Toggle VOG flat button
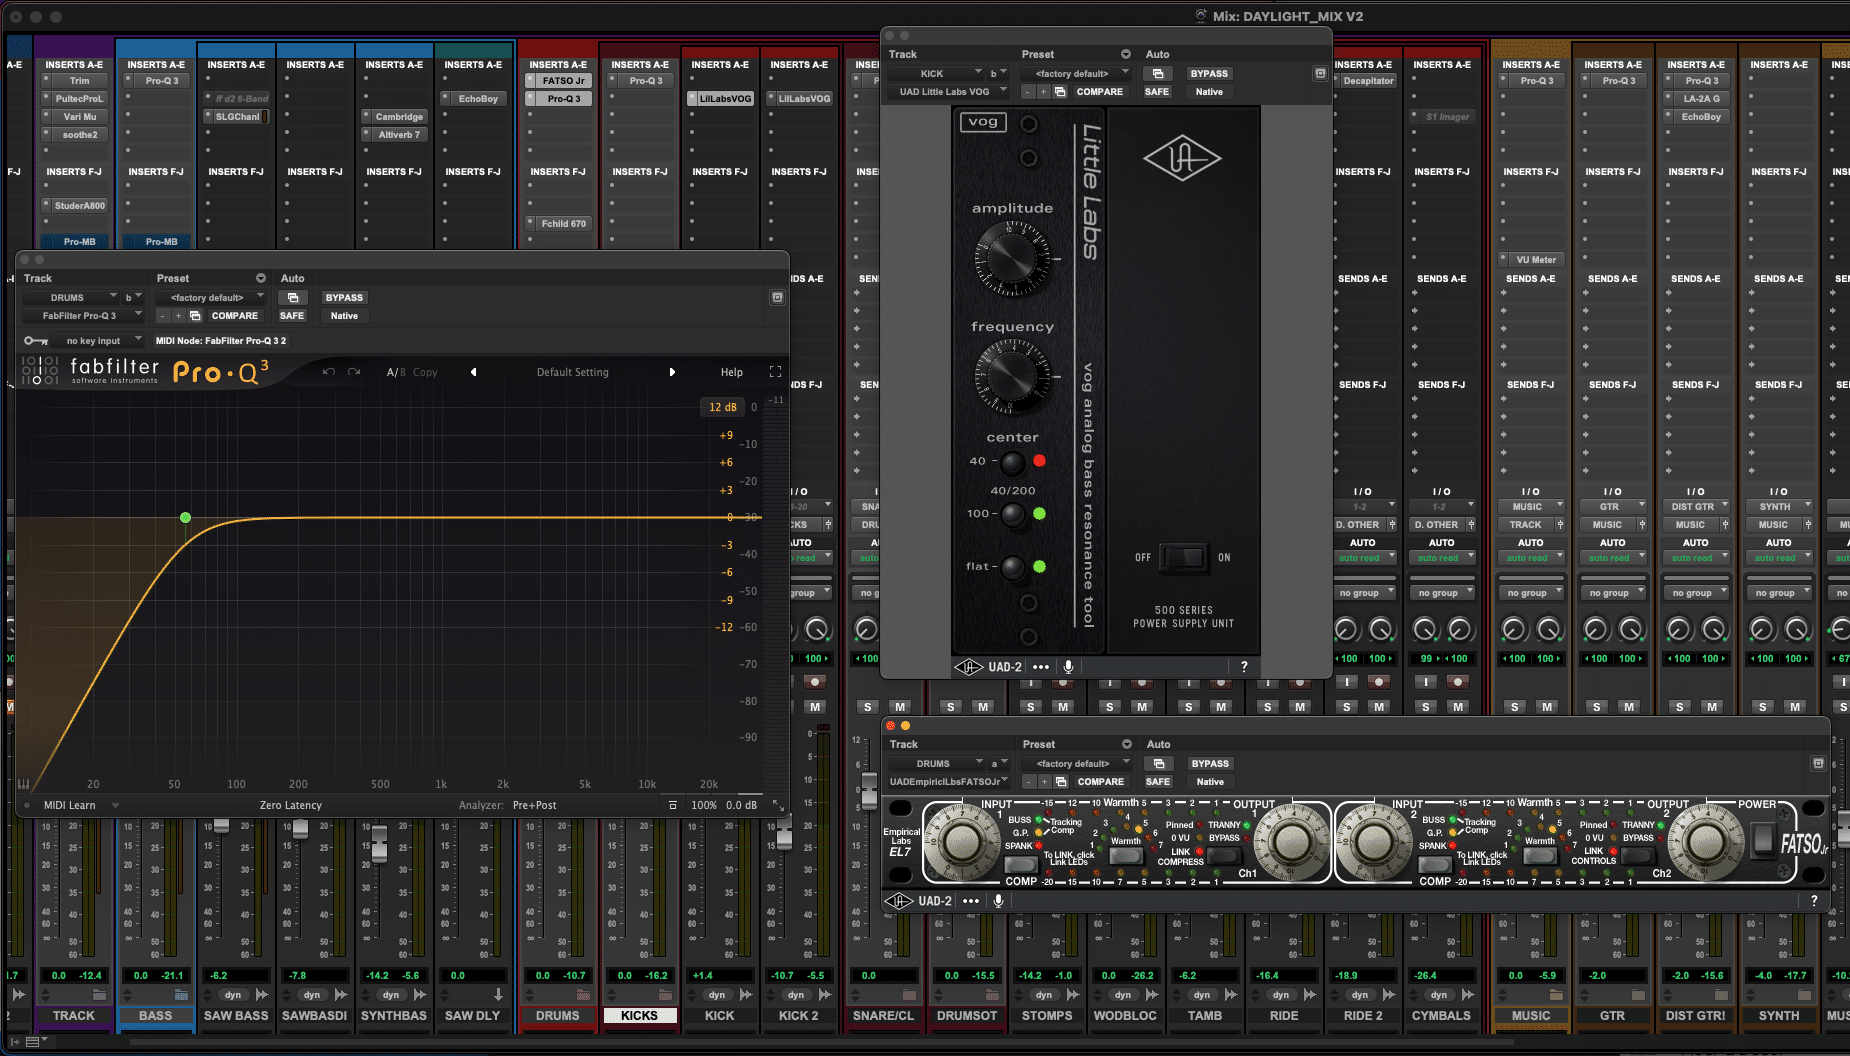This screenshot has width=1850, height=1056. [1013, 567]
